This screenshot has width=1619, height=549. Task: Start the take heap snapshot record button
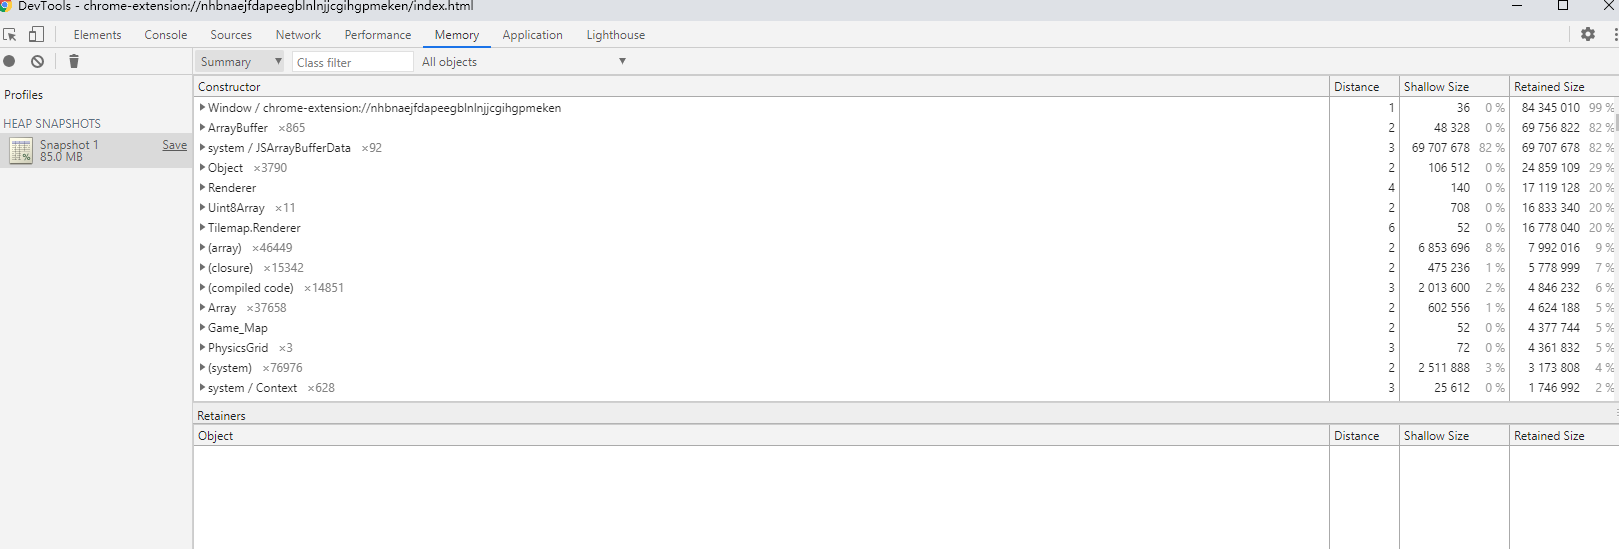tap(9, 61)
